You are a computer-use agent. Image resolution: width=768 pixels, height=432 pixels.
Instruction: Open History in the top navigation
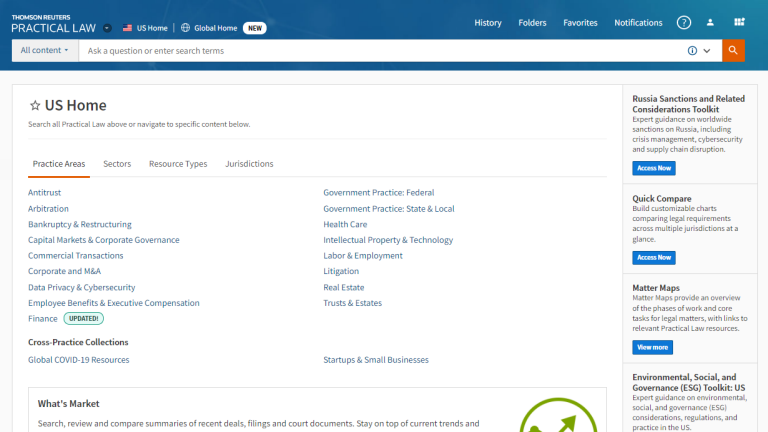coord(488,23)
